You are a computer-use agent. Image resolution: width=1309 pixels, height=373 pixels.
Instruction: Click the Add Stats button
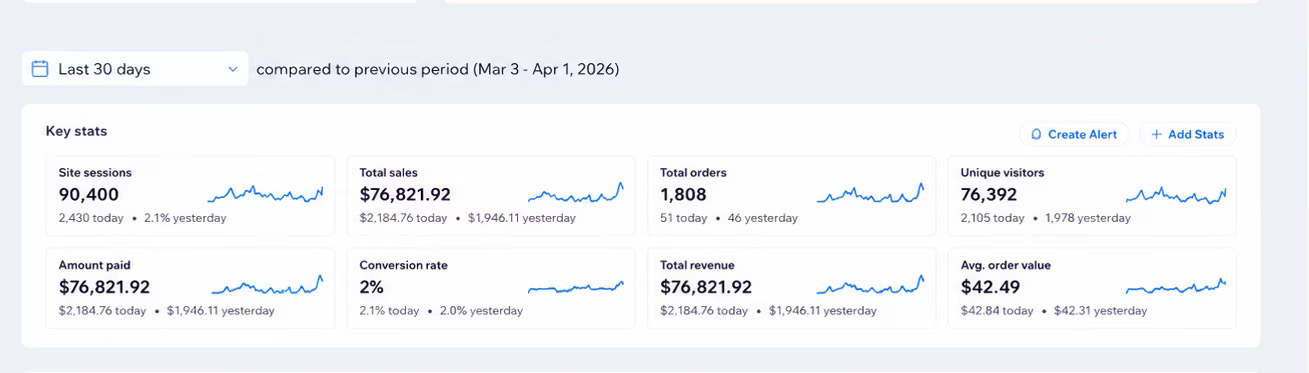point(1188,134)
